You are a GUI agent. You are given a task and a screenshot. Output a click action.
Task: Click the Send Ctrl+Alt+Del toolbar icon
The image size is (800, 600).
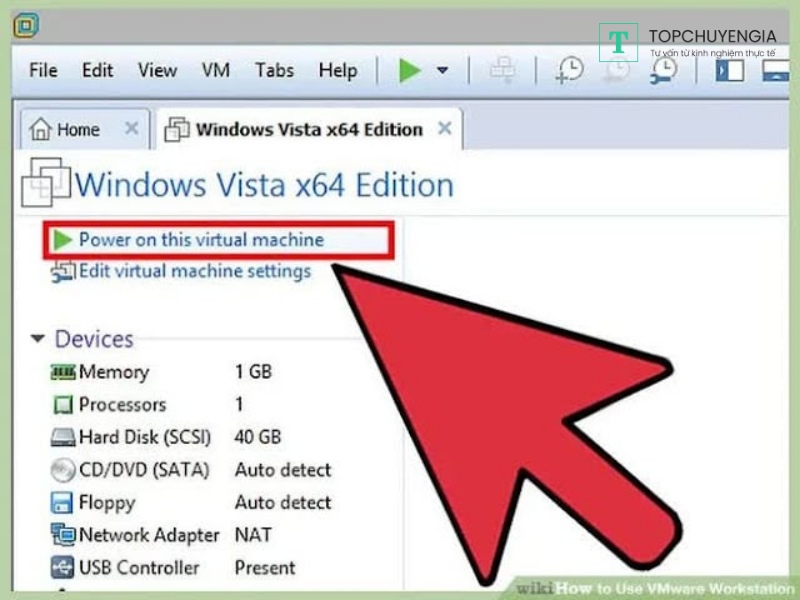pyautogui.click(x=502, y=71)
